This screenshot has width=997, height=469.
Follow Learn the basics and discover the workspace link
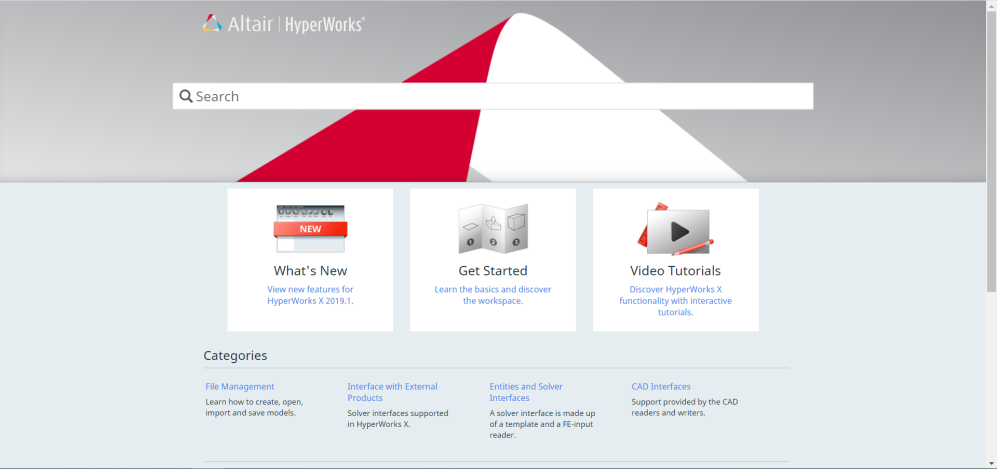(493, 295)
